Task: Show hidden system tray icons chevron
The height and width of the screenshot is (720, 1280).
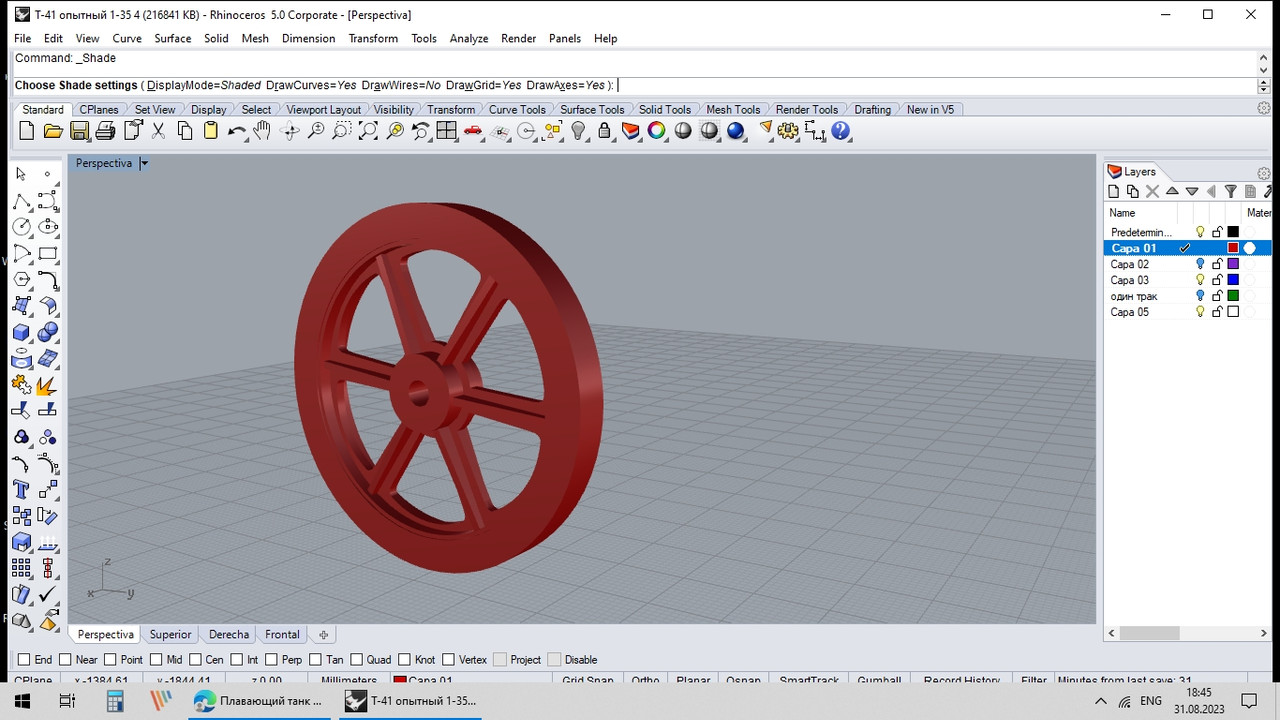Action: [1101, 701]
